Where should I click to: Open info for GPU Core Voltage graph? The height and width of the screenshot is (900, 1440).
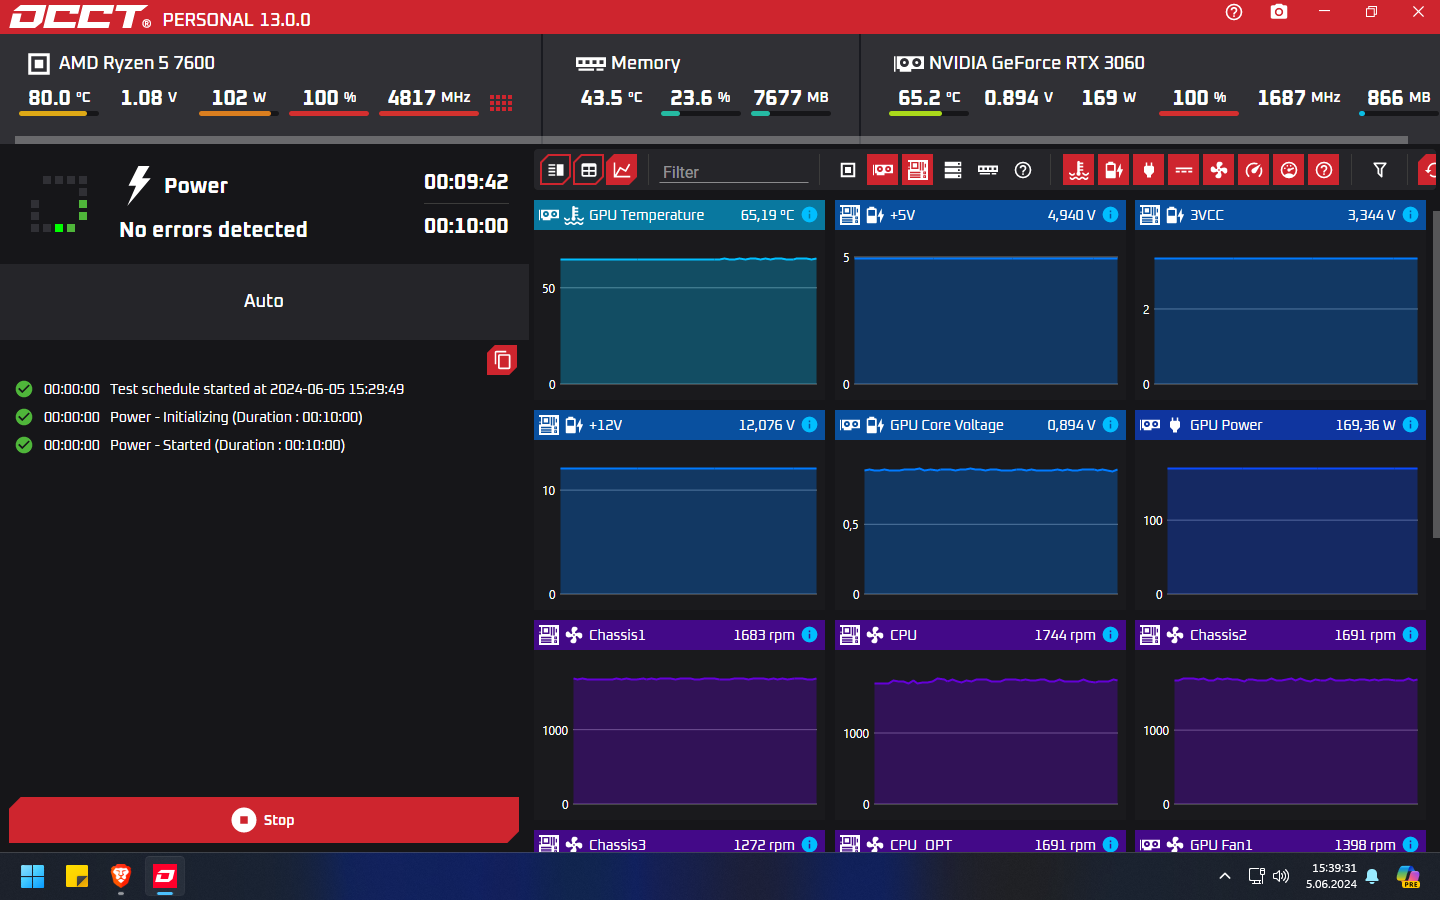(1110, 425)
